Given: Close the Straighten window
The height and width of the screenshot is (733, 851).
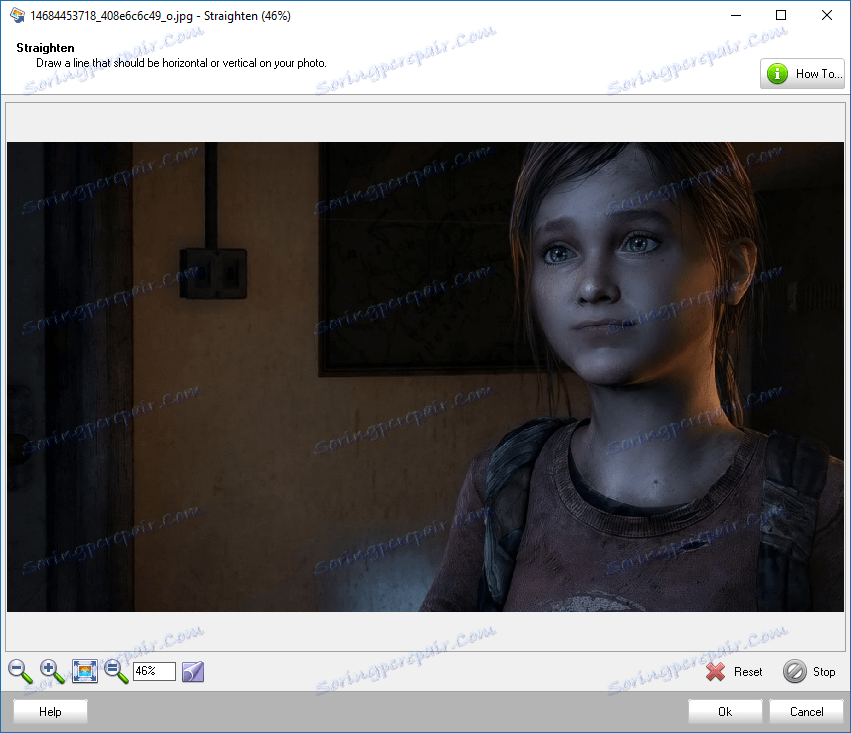Looking at the screenshot, I should tap(827, 15).
